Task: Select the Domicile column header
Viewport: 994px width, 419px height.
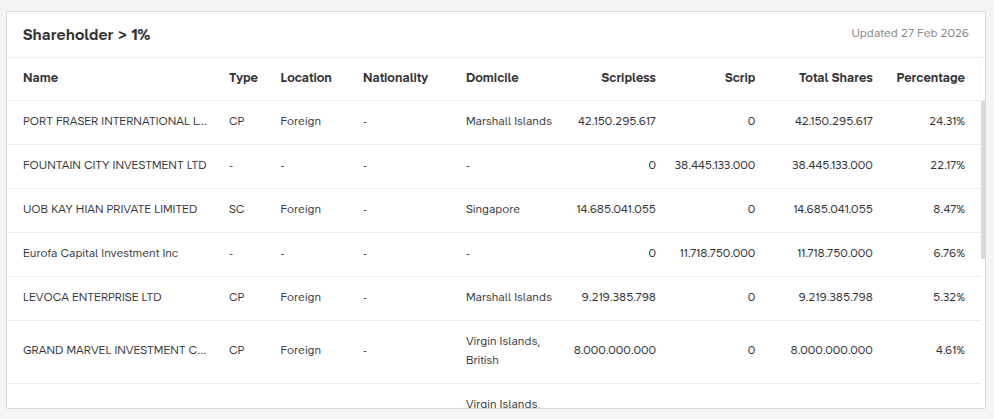Action: [x=492, y=78]
